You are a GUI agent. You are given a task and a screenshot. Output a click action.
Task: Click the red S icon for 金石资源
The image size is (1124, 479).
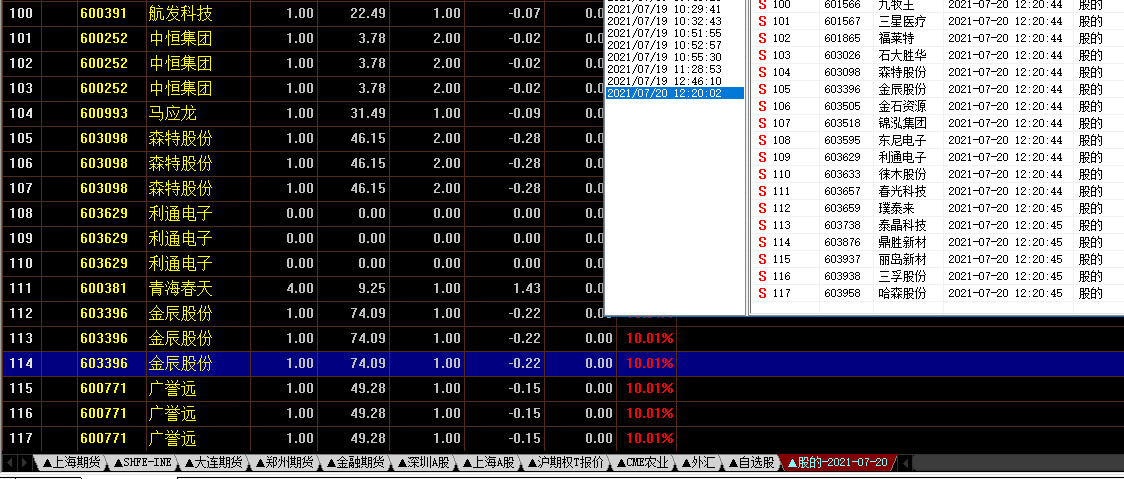(x=762, y=106)
